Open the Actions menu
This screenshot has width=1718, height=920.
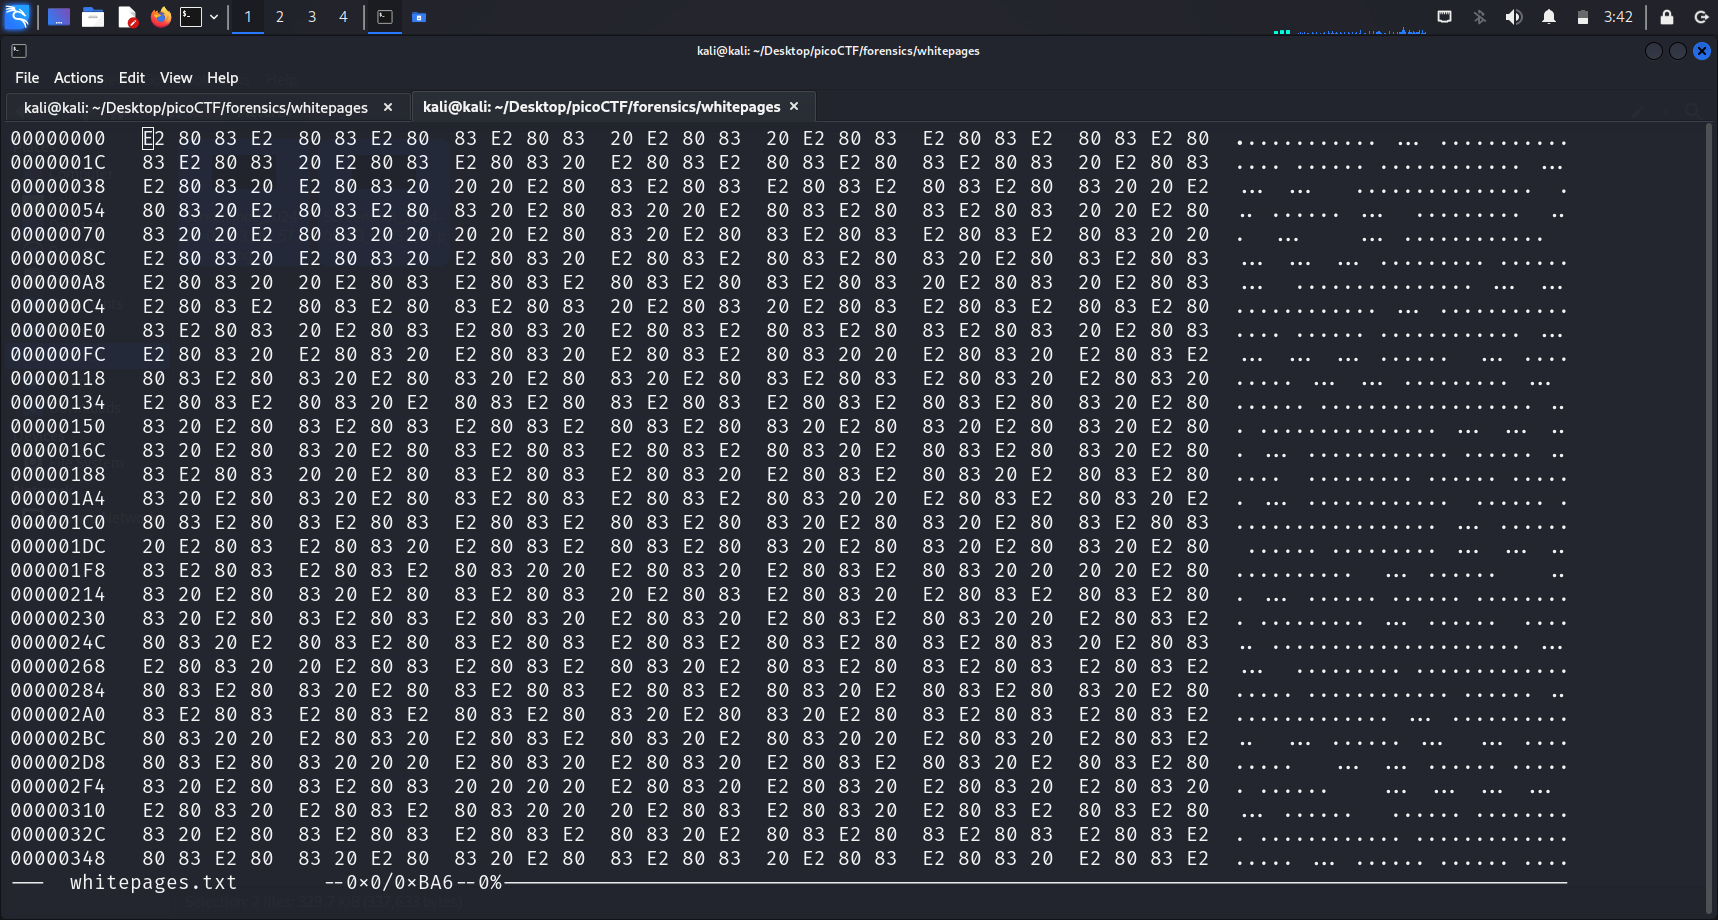point(78,78)
